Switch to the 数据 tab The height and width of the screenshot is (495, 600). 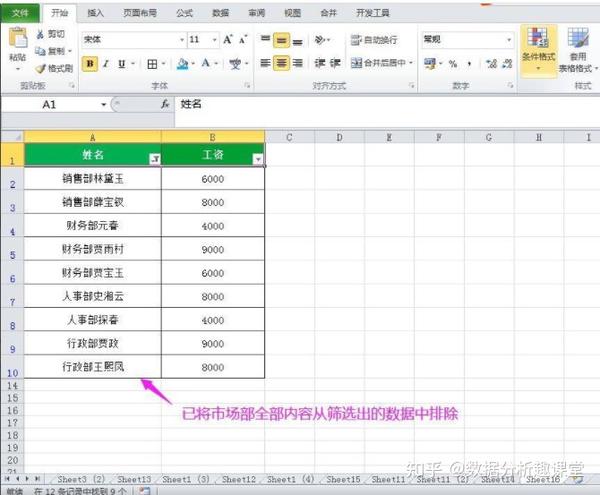pyautogui.click(x=220, y=13)
